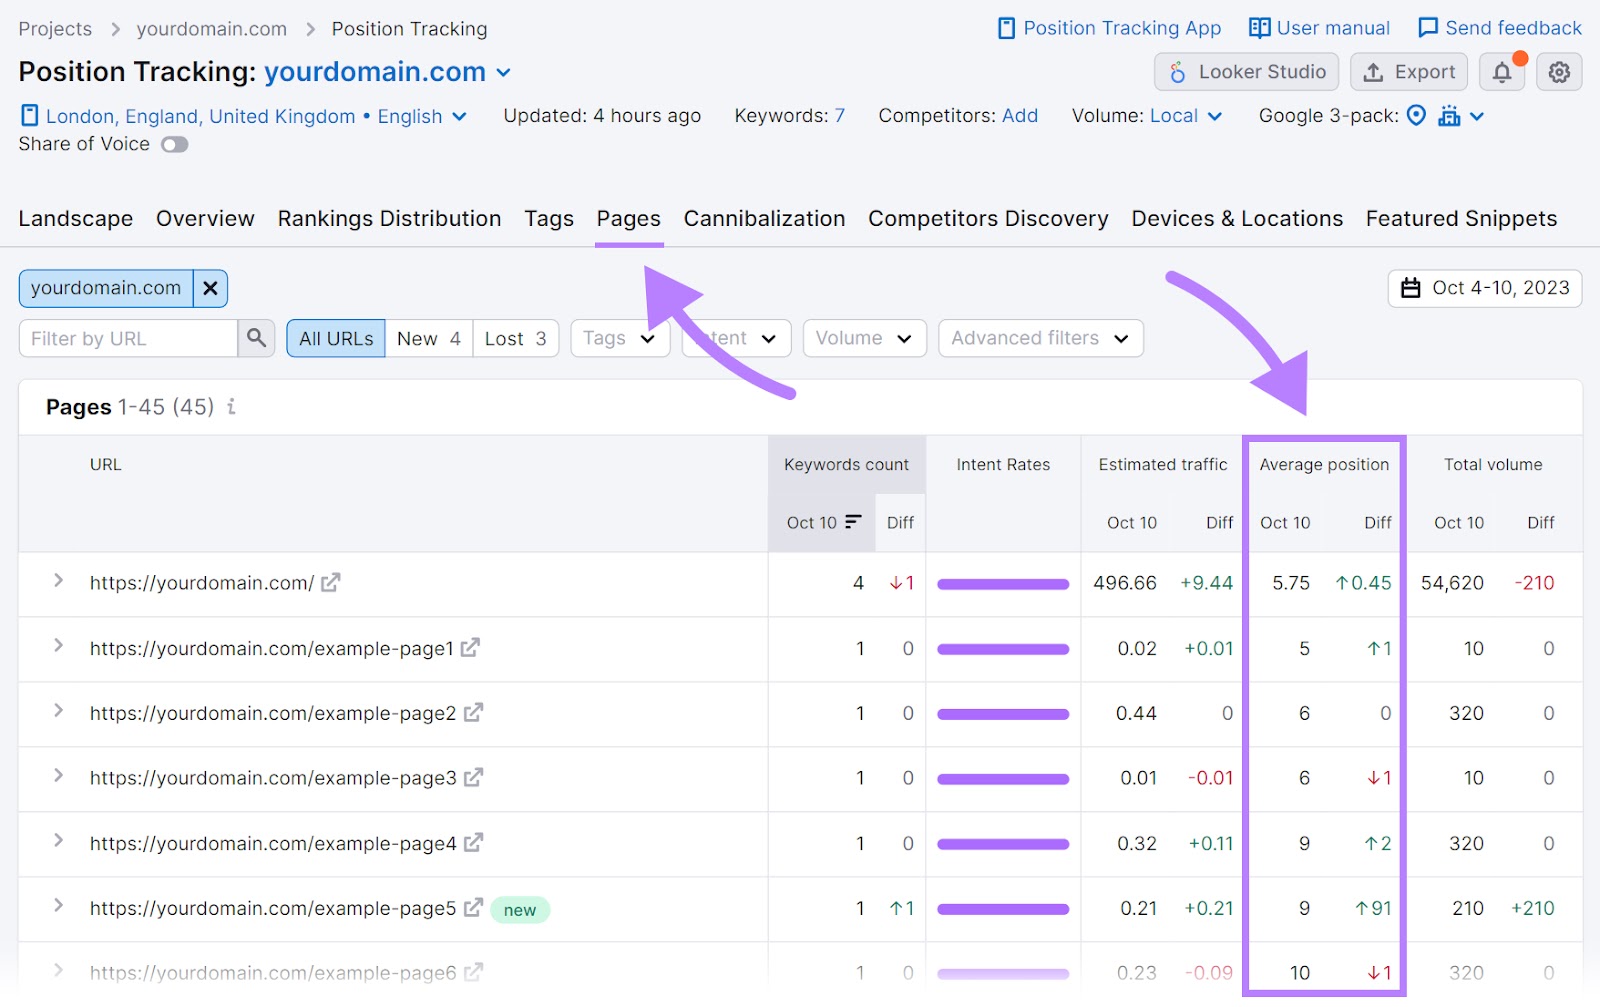The width and height of the screenshot is (1600, 1007).
Task: Click the Send feedback icon
Action: pyautogui.click(x=1428, y=28)
